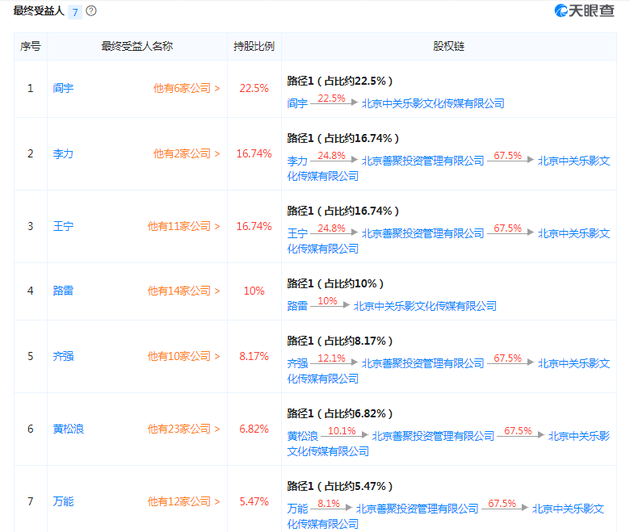
Task: Select 王宁 in the beneficiary name column
Action: (63, 226)
